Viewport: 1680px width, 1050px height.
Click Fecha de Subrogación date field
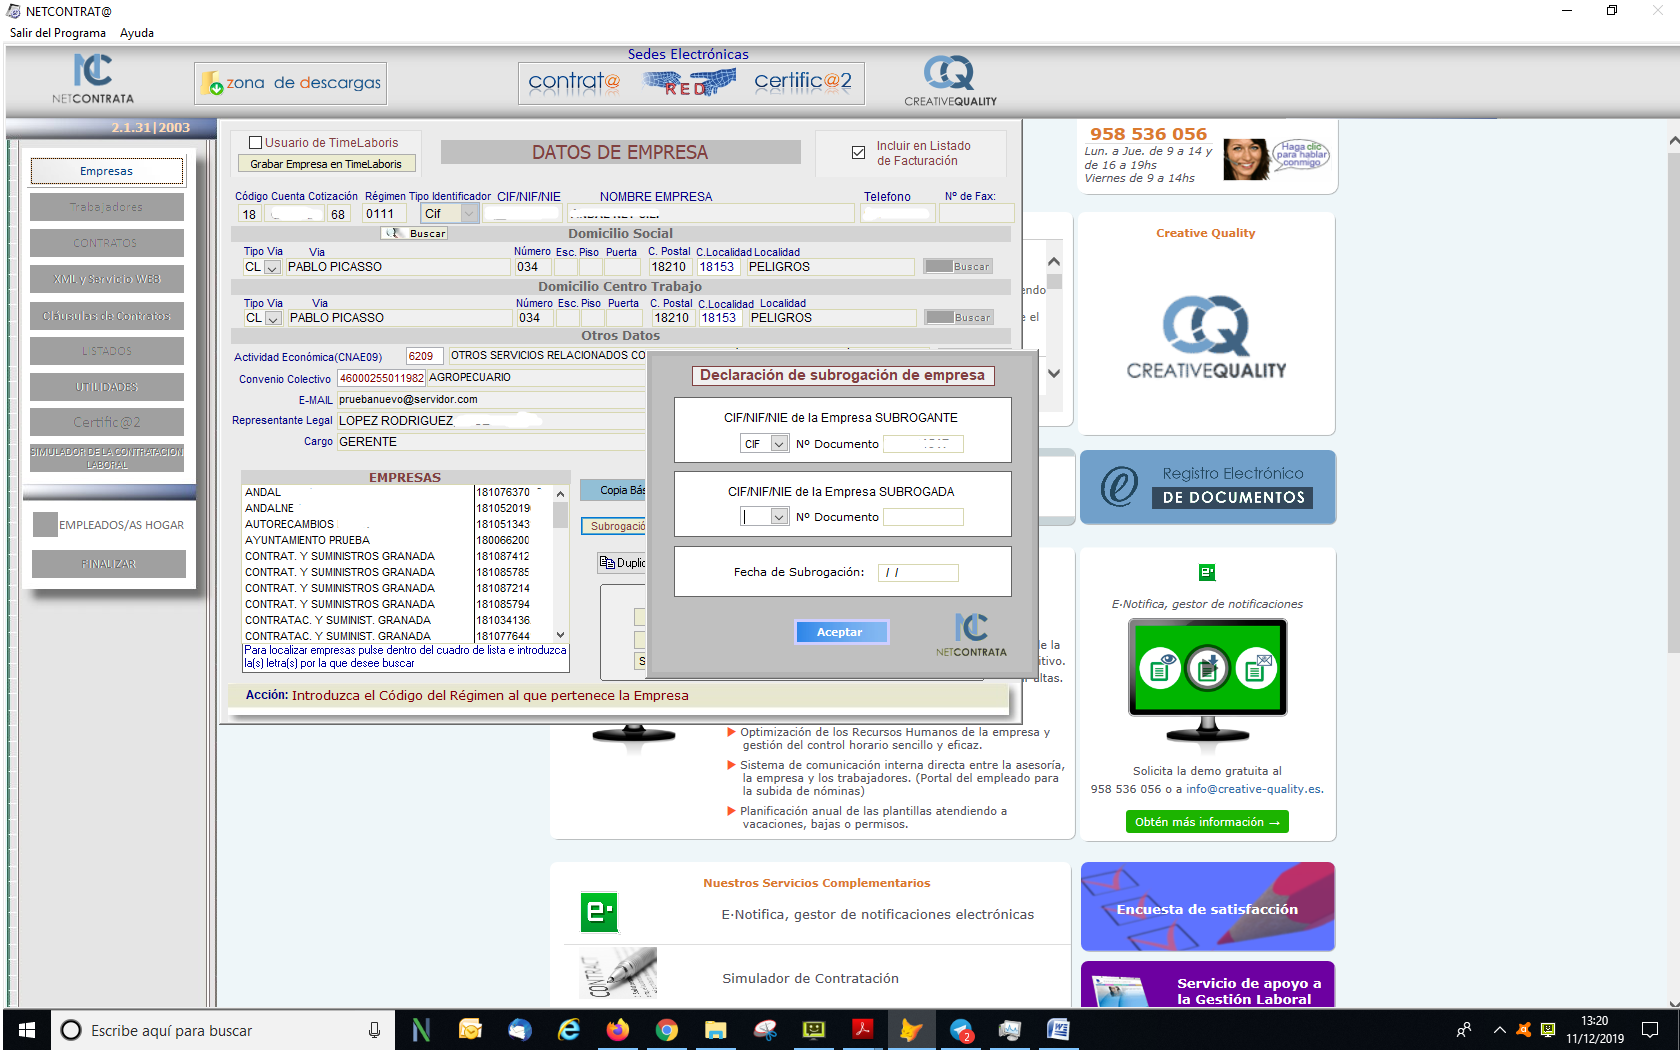click(x=918, y=573)
